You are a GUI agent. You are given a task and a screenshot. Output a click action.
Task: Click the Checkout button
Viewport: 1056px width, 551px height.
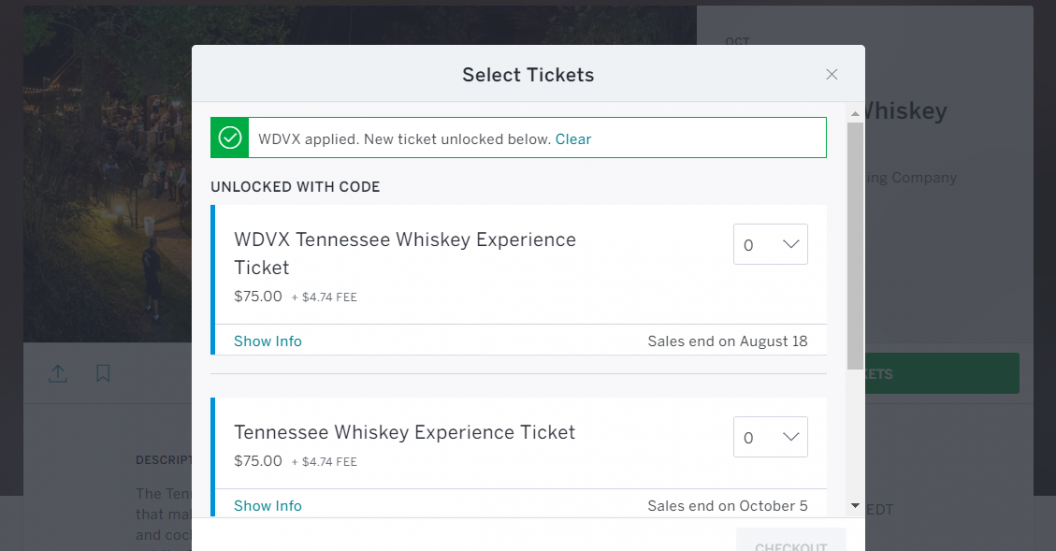click(790, 545)
